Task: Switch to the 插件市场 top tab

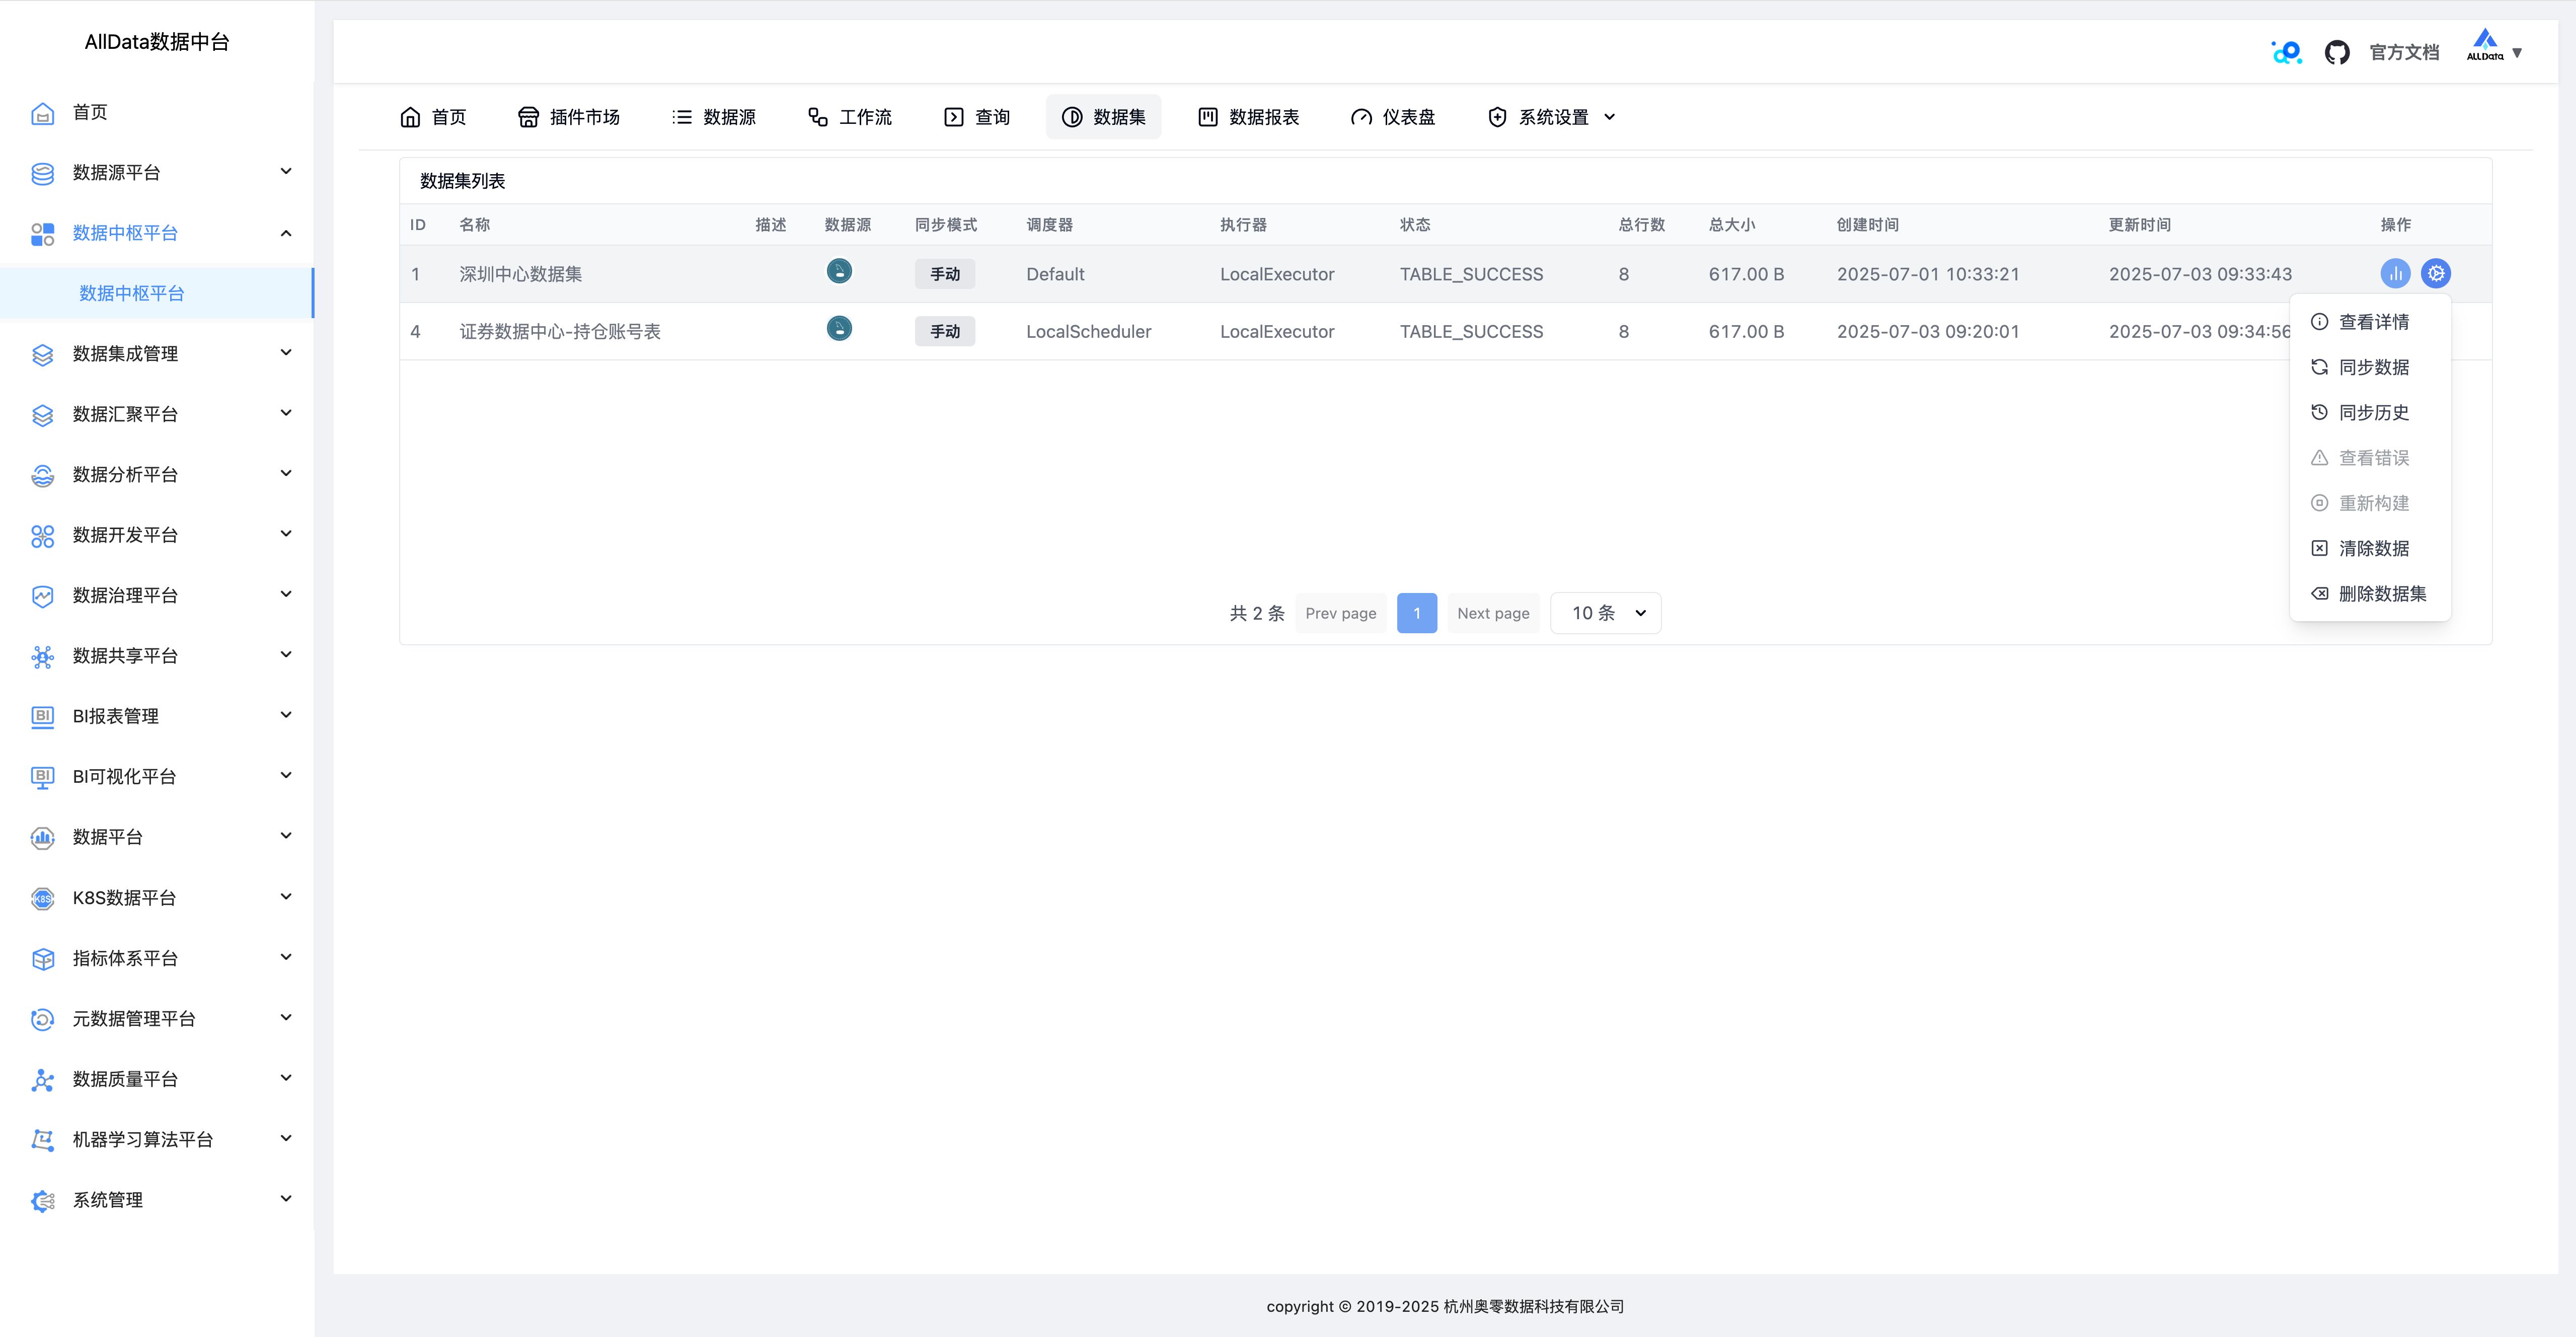Action: pos(569,117)
